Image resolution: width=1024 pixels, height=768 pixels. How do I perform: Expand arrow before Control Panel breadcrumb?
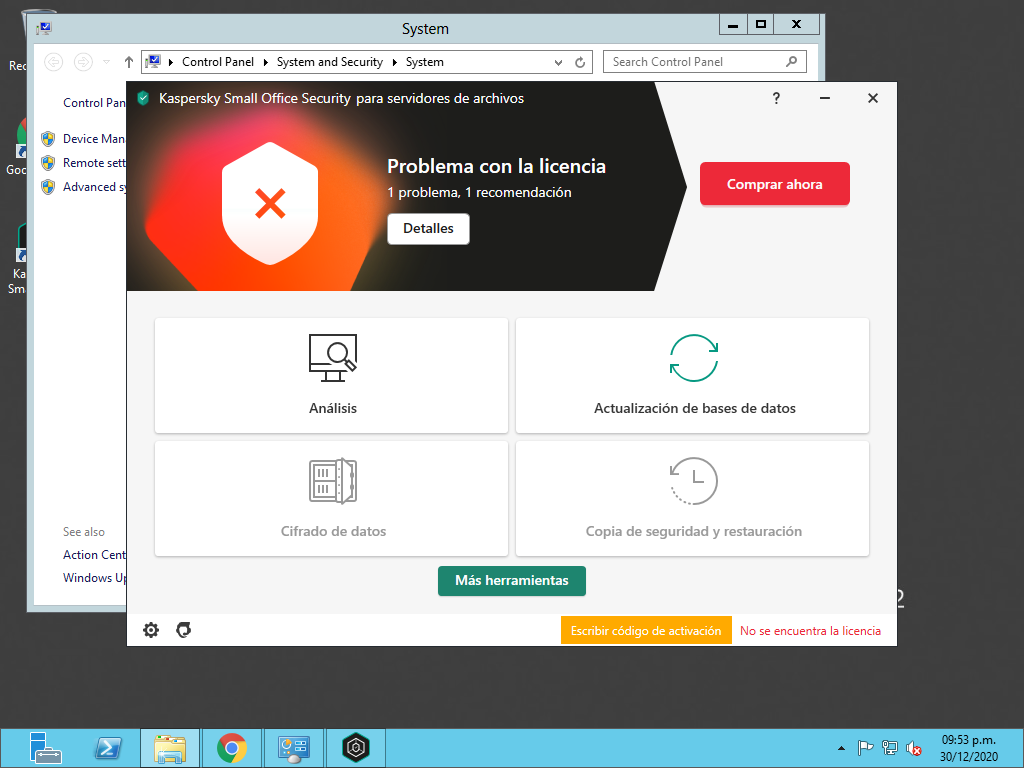[171, 62]
